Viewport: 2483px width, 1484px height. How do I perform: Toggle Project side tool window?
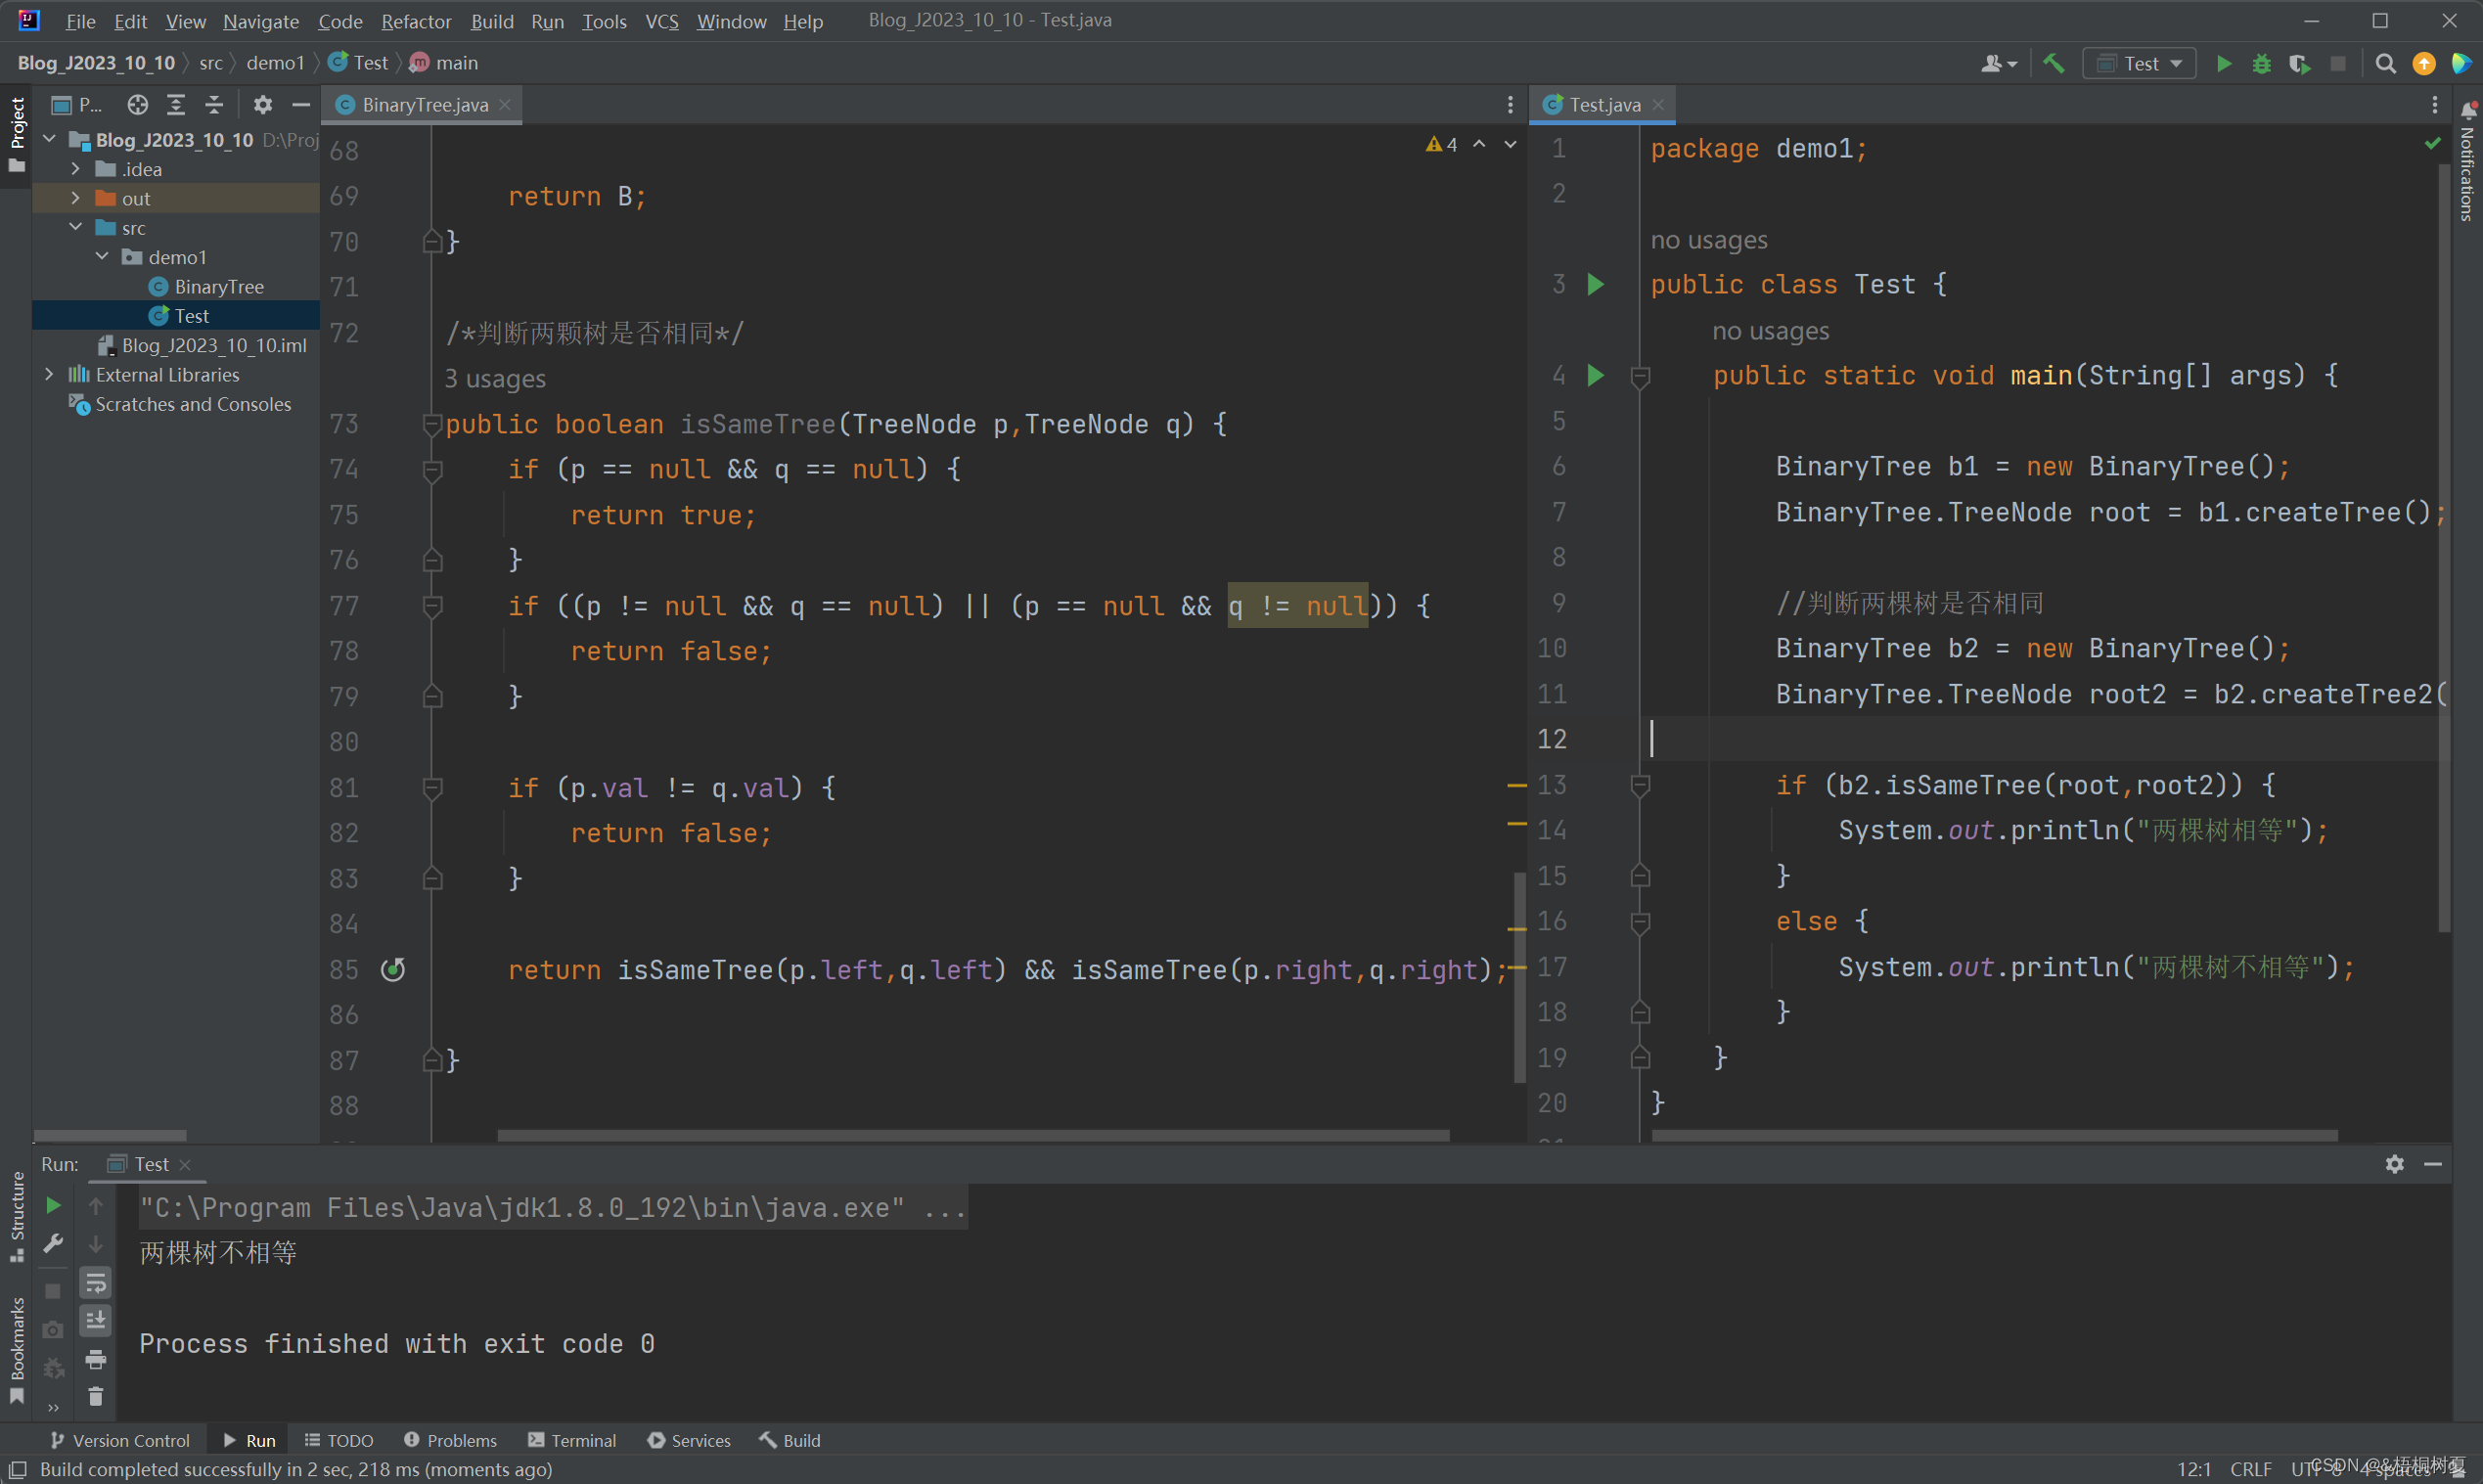17,133
